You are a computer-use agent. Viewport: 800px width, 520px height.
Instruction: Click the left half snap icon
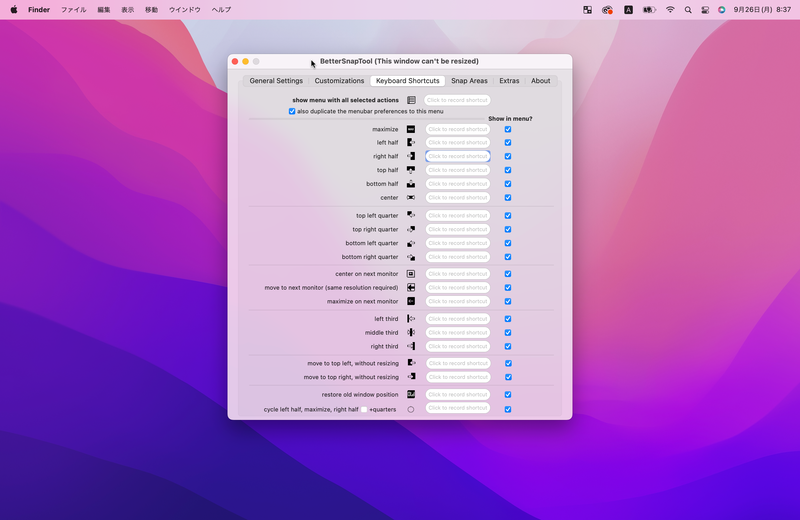click(x=411, y=142)
